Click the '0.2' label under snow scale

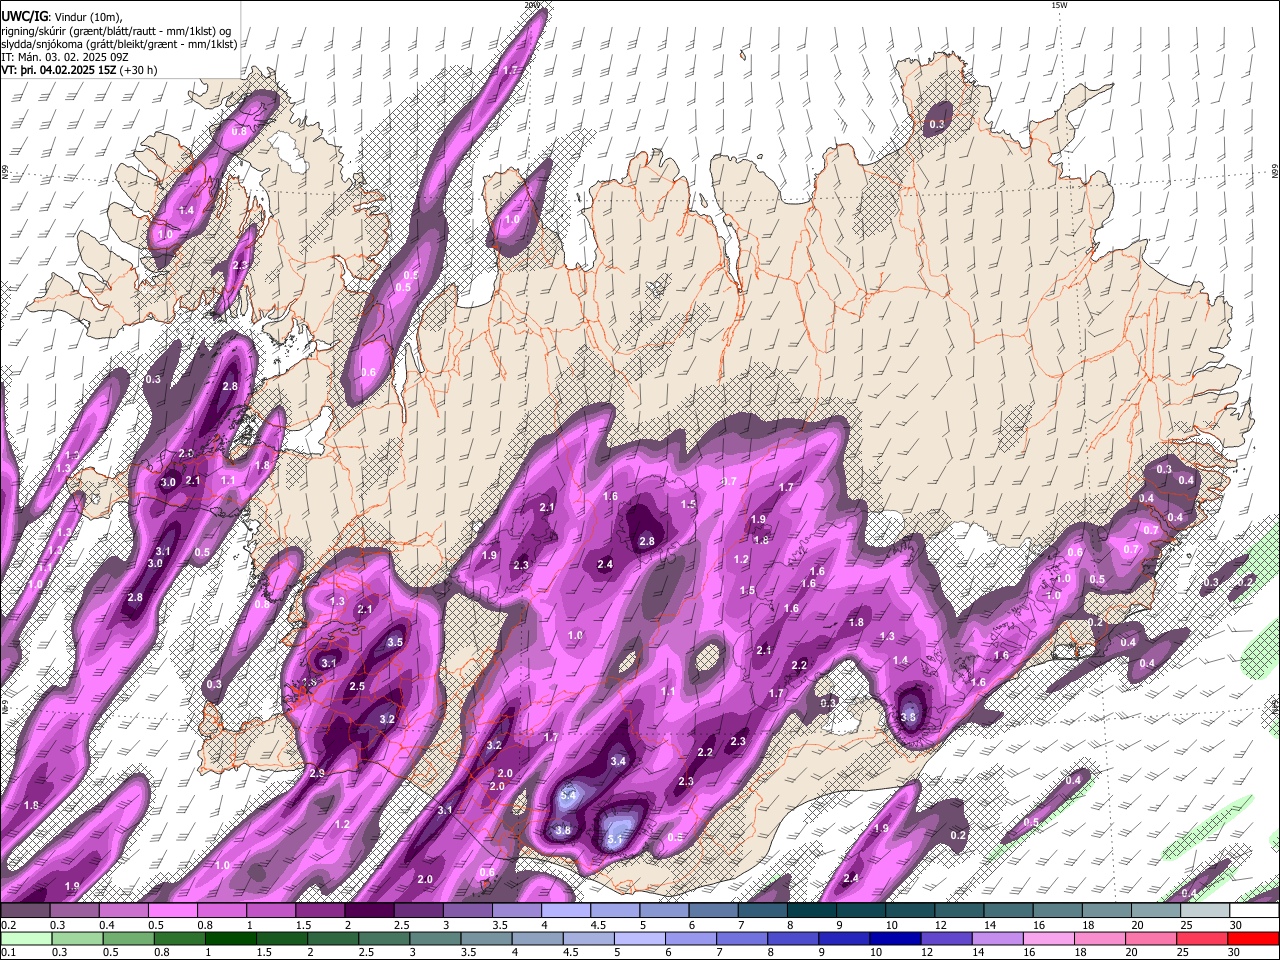pos(9,925)
